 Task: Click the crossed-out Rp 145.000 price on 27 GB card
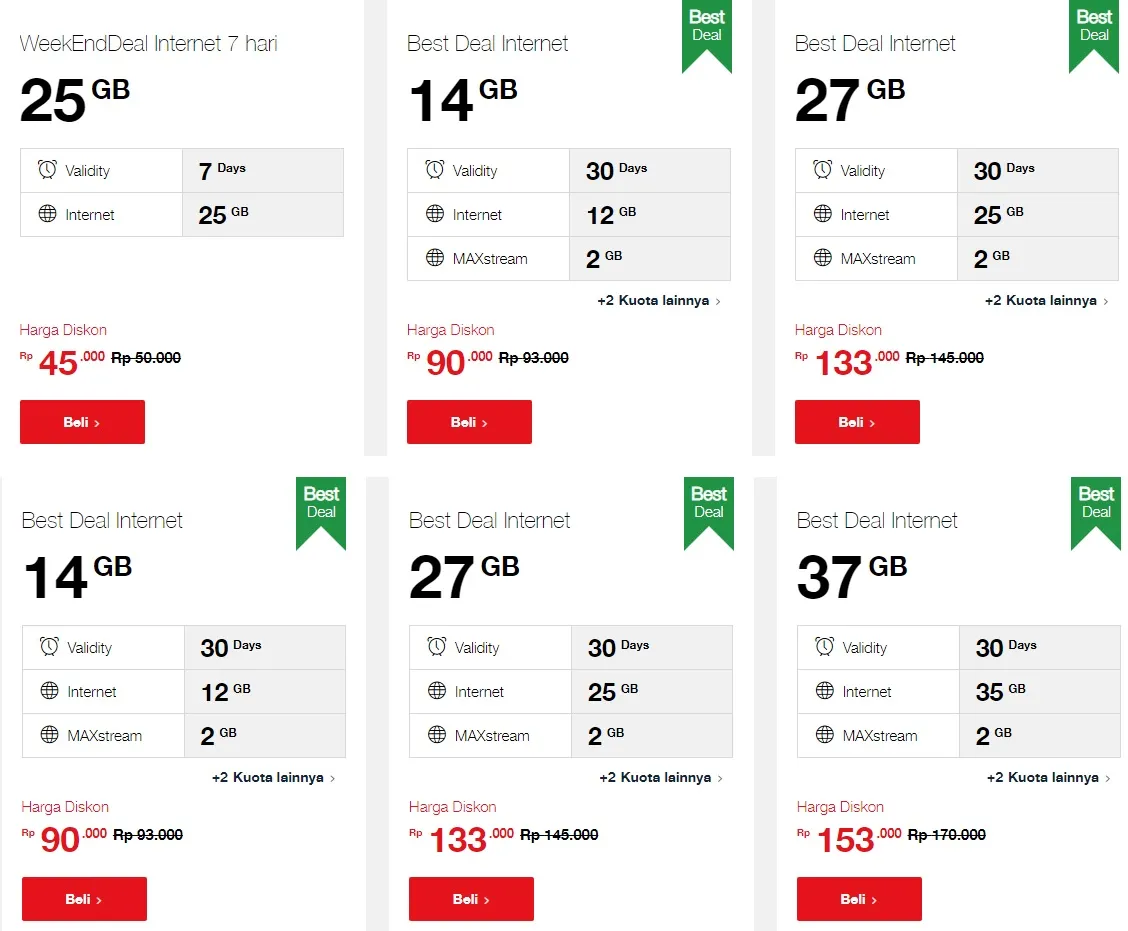(x=945, y=357)
